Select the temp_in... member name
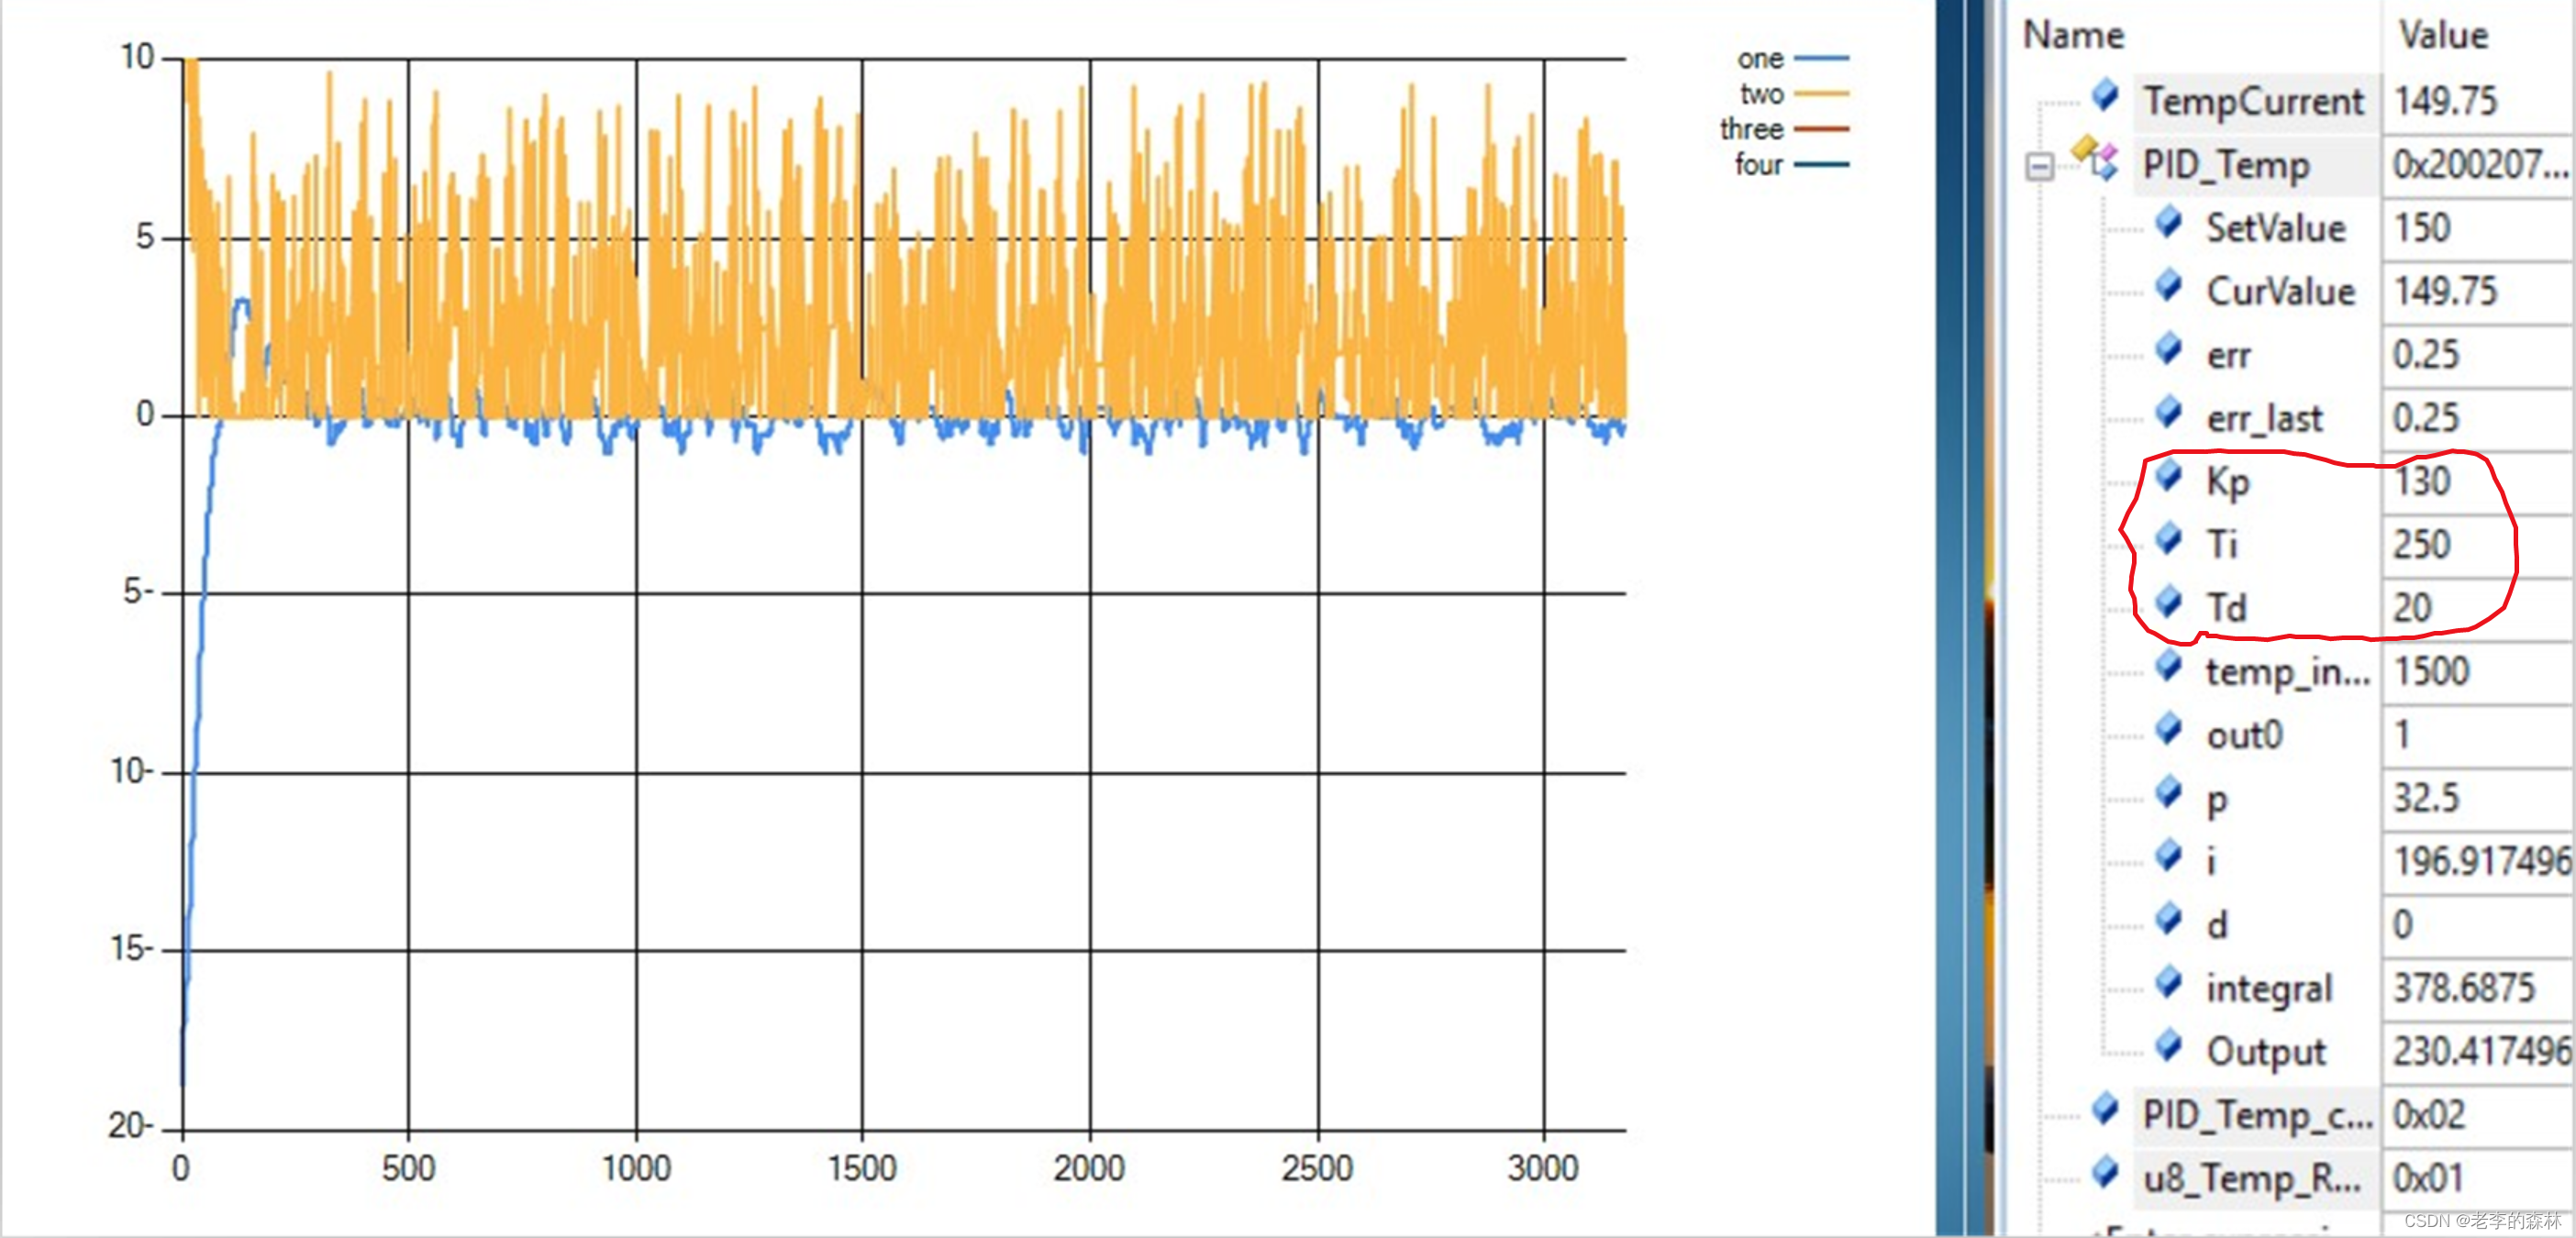This screenshot has width=2576, height=1238. (x=2288, y=673)
